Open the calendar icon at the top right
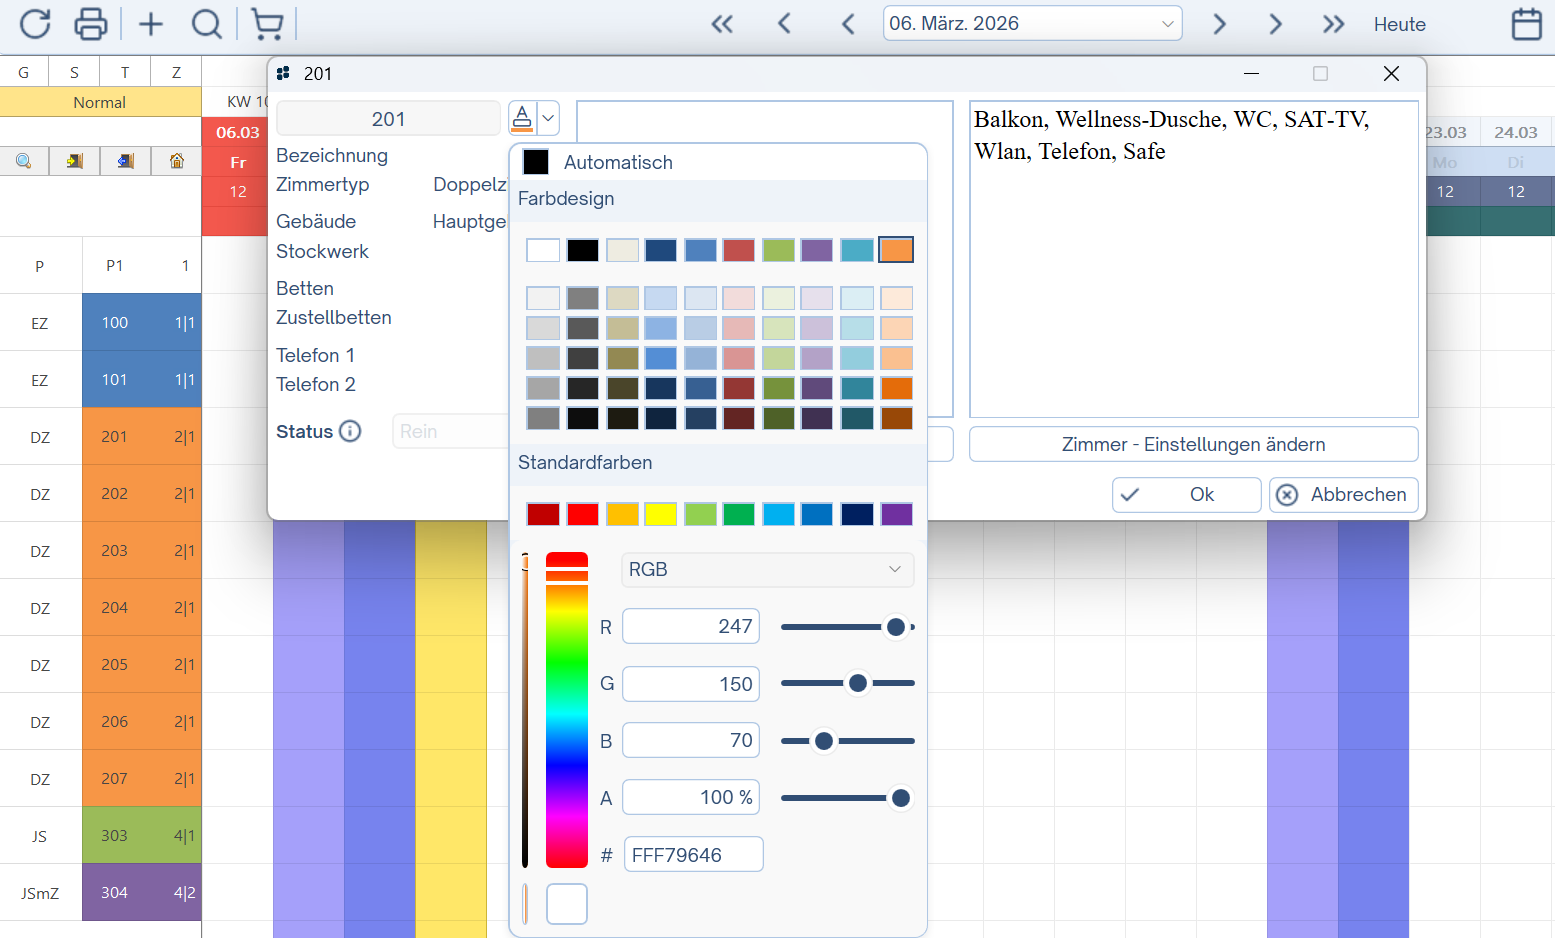The width and height of the screenshot is (1555, 938). tap(1526, 24)
